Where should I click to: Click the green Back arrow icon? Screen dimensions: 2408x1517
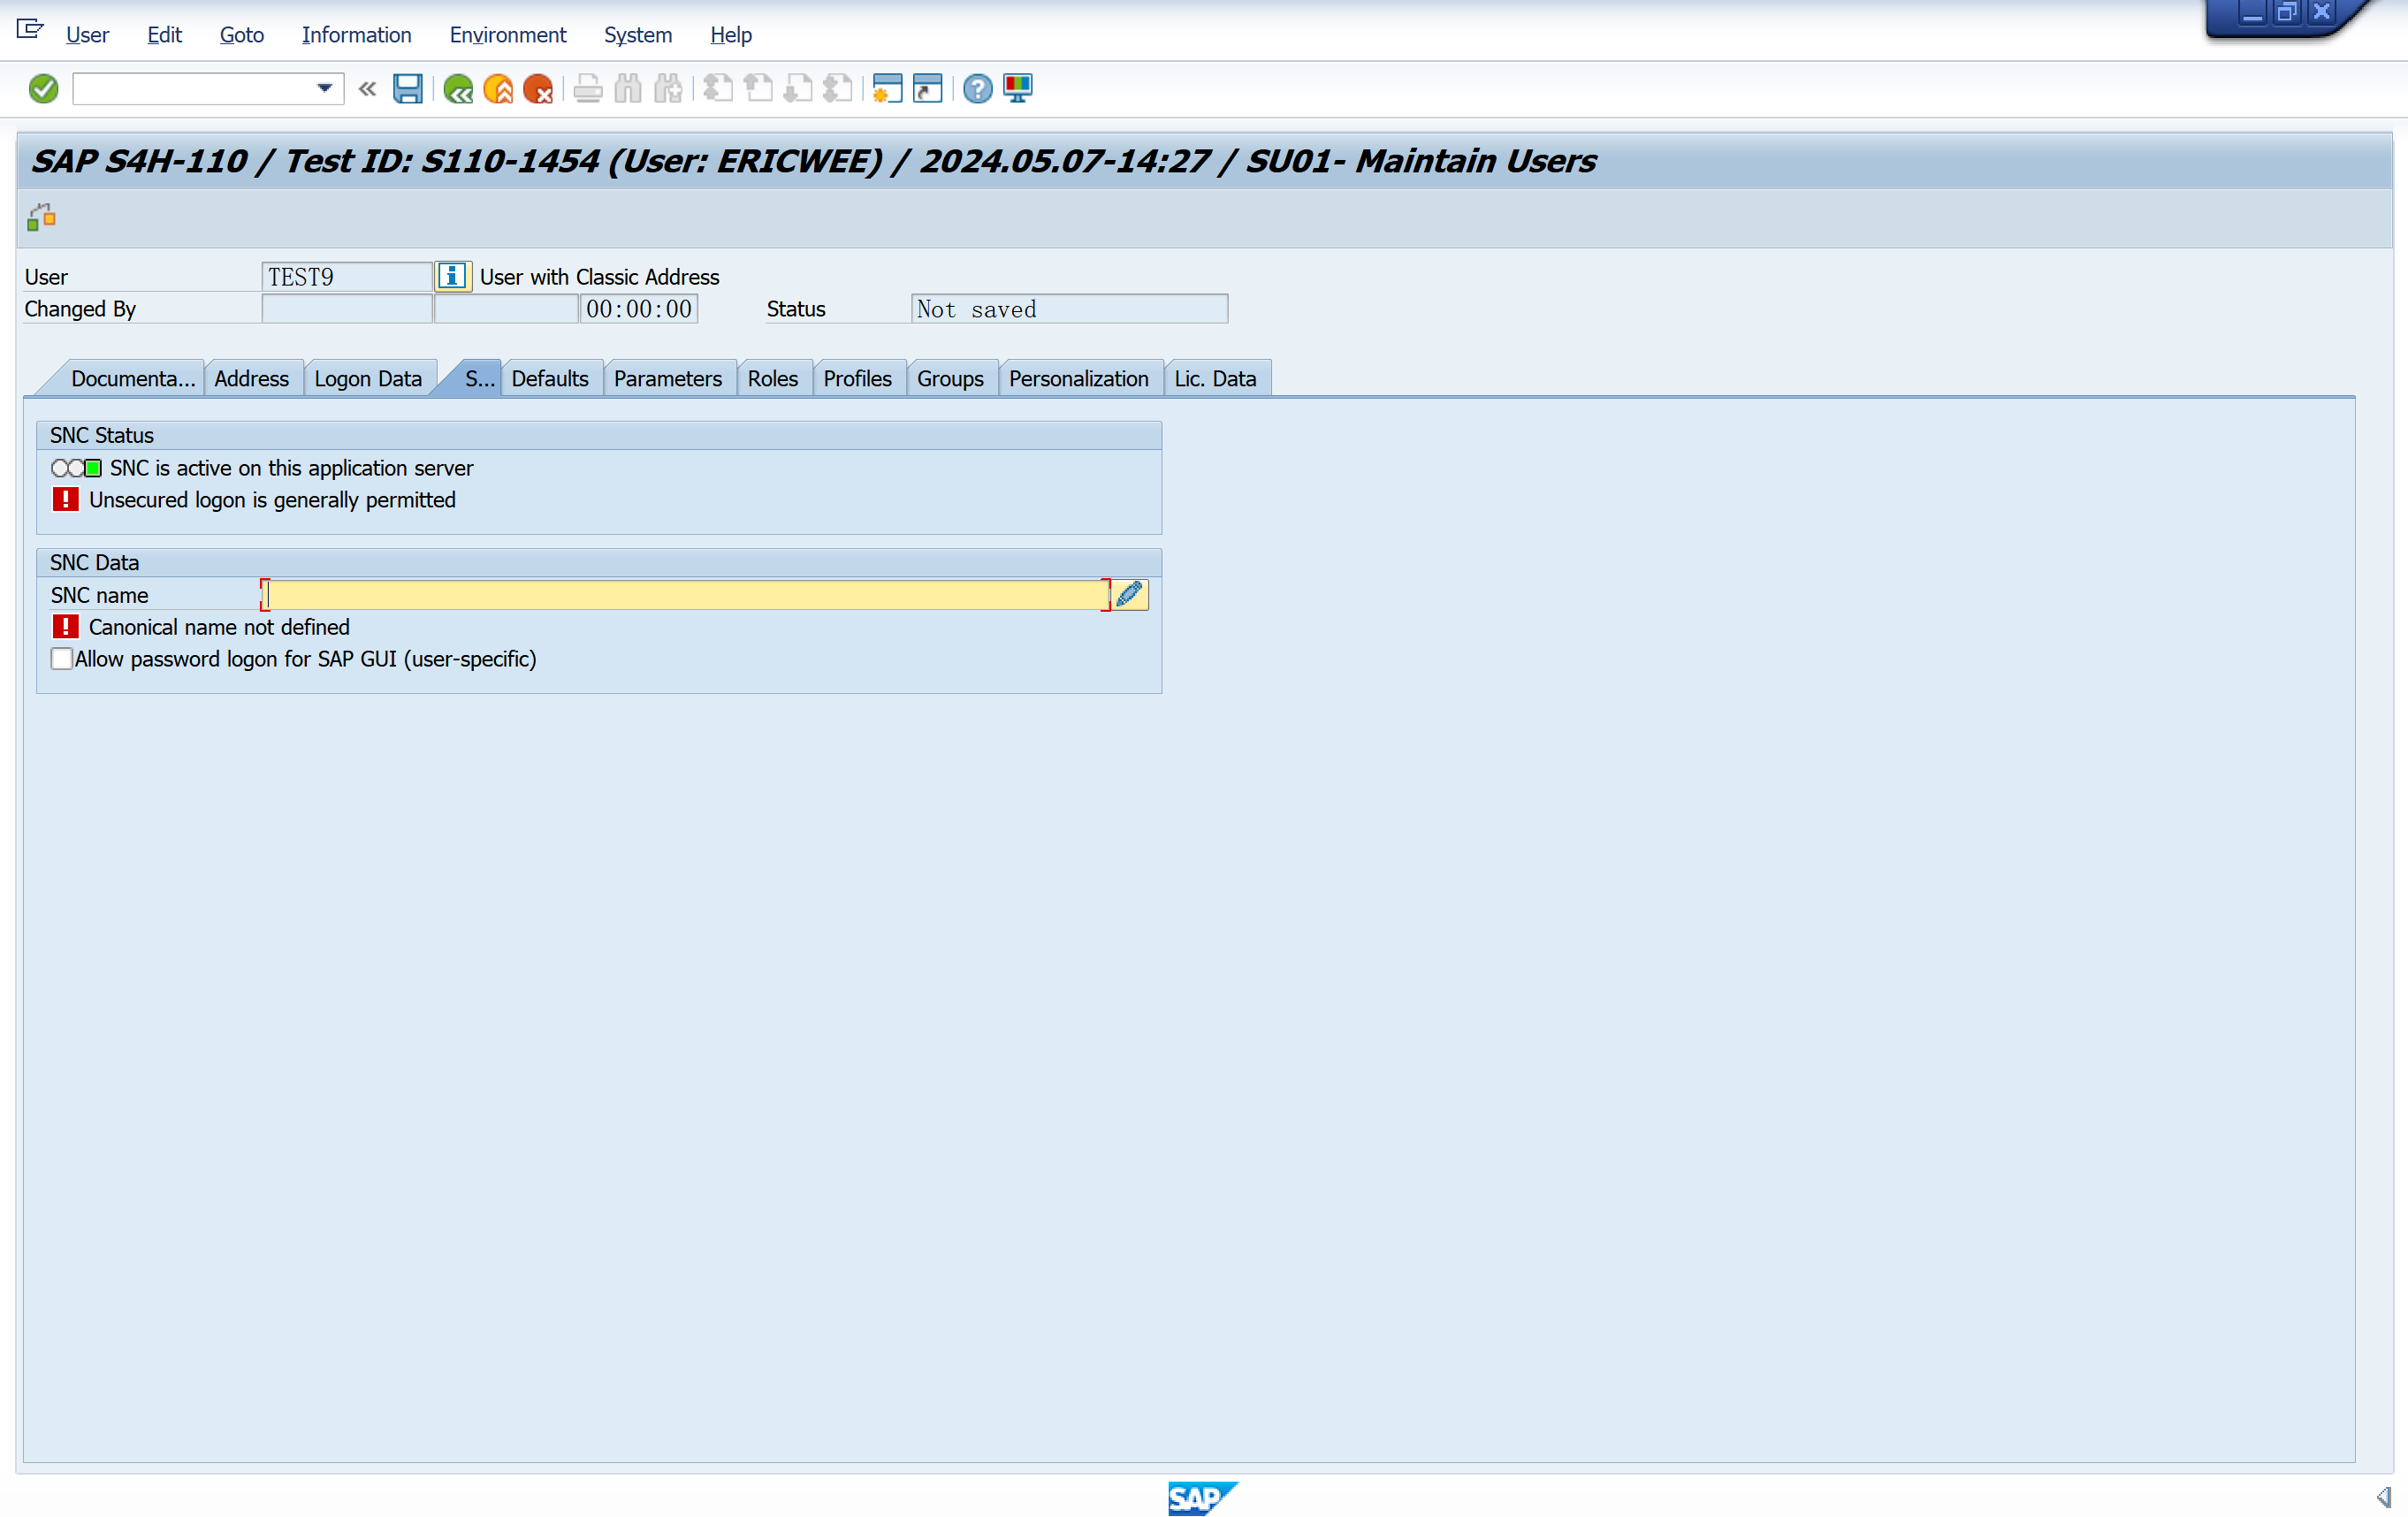click(x=458, y=89)
